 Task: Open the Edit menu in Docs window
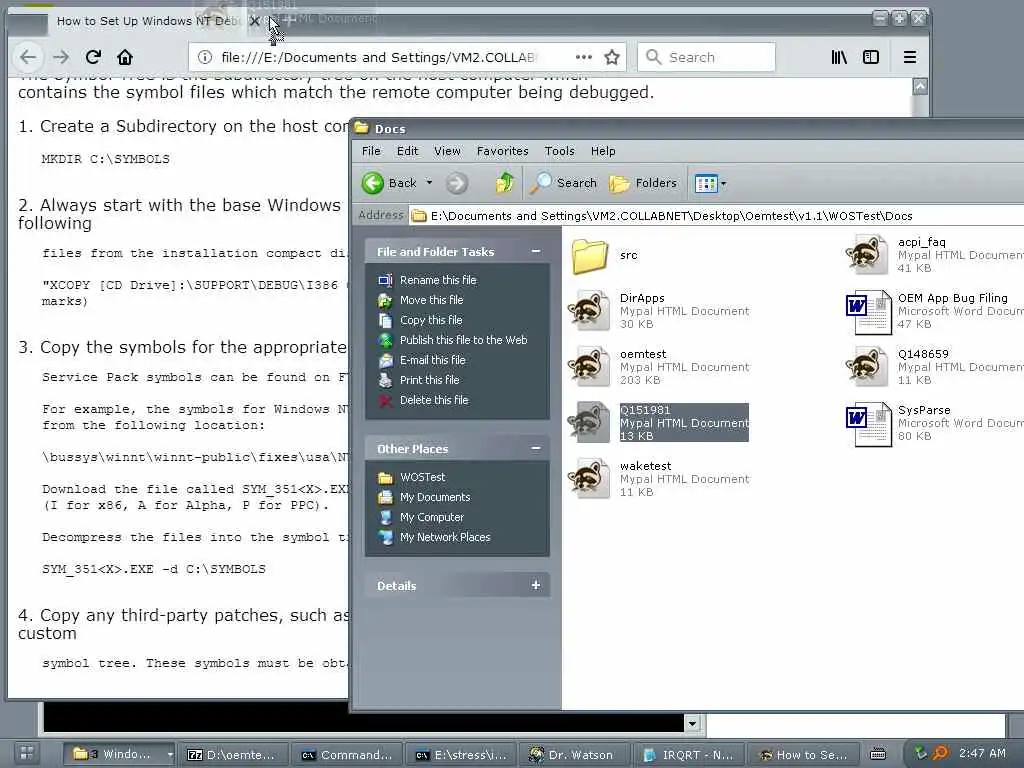coord(408,151)
